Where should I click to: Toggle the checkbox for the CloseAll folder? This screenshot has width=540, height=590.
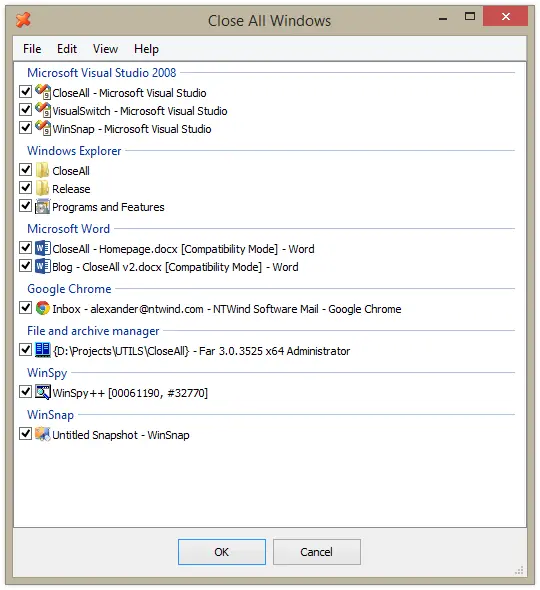tap(26, 170)
